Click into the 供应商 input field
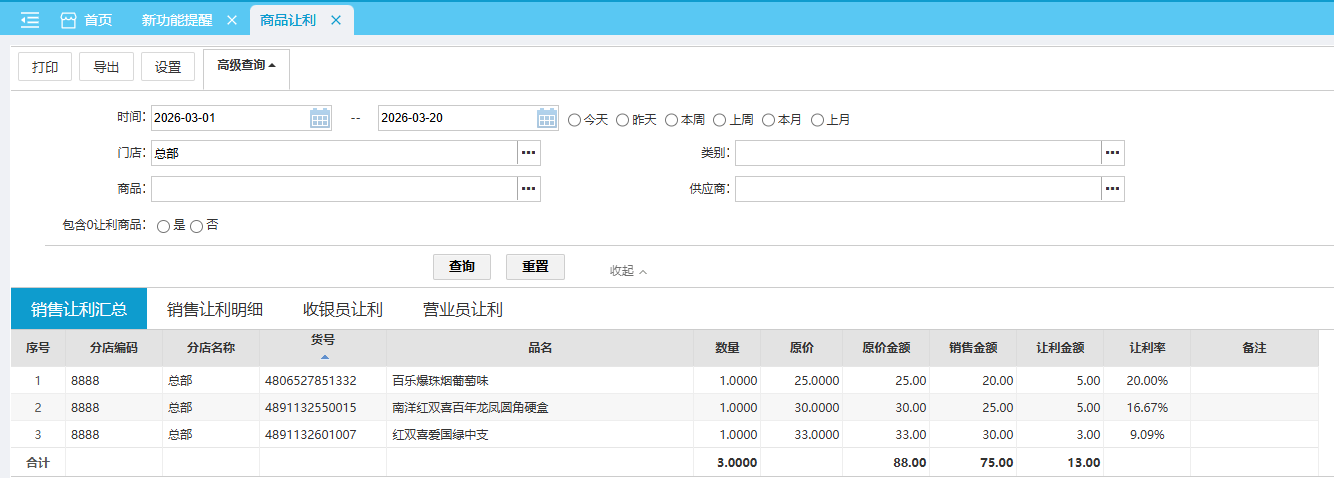Image resolution: width=1334 pixels, height=478 pixels. [917, 189]
